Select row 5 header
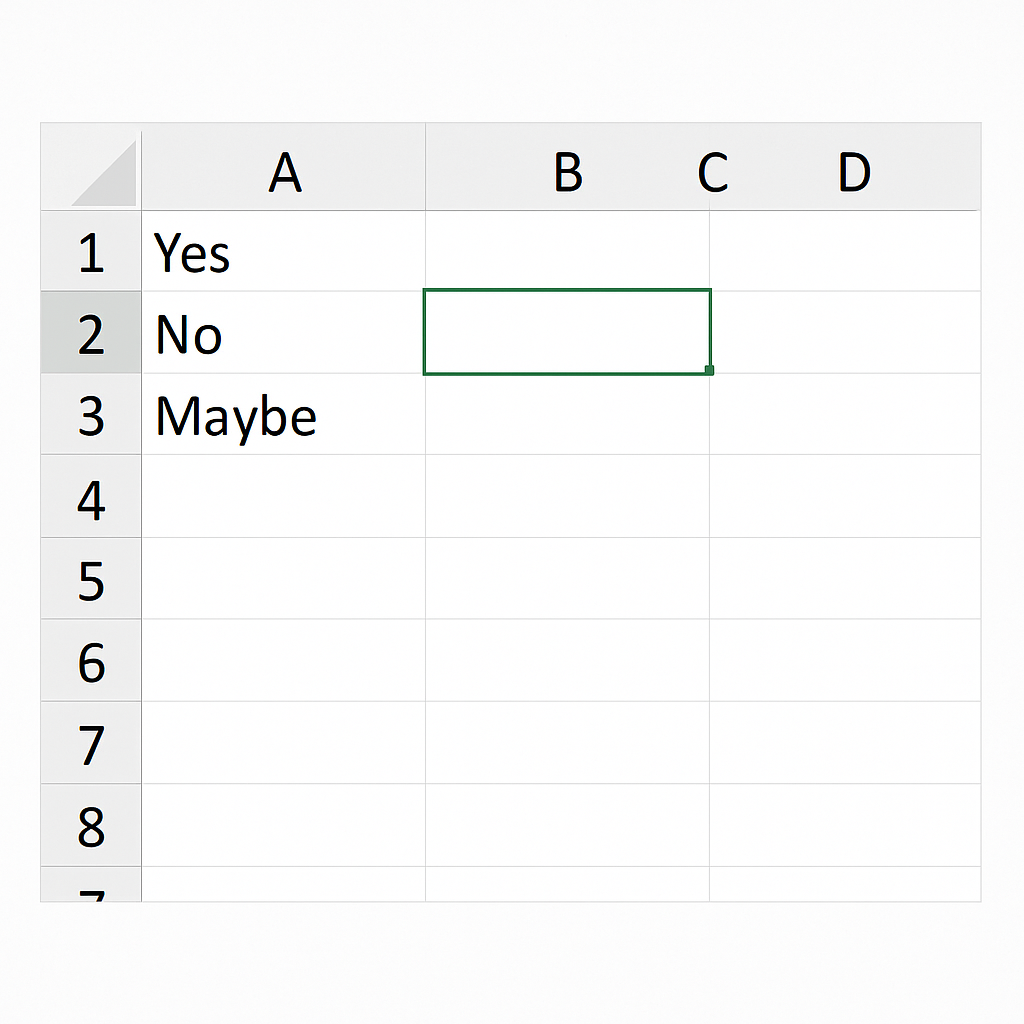 click(91, 579)
